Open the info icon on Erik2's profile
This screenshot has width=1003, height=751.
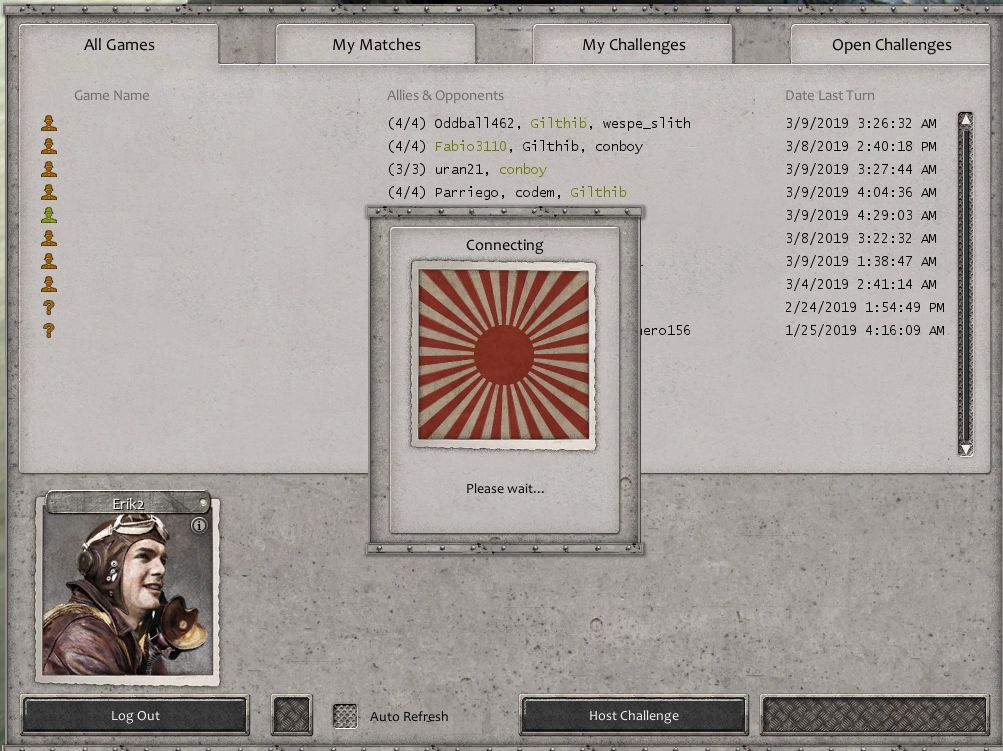click(x=200, y=525)
